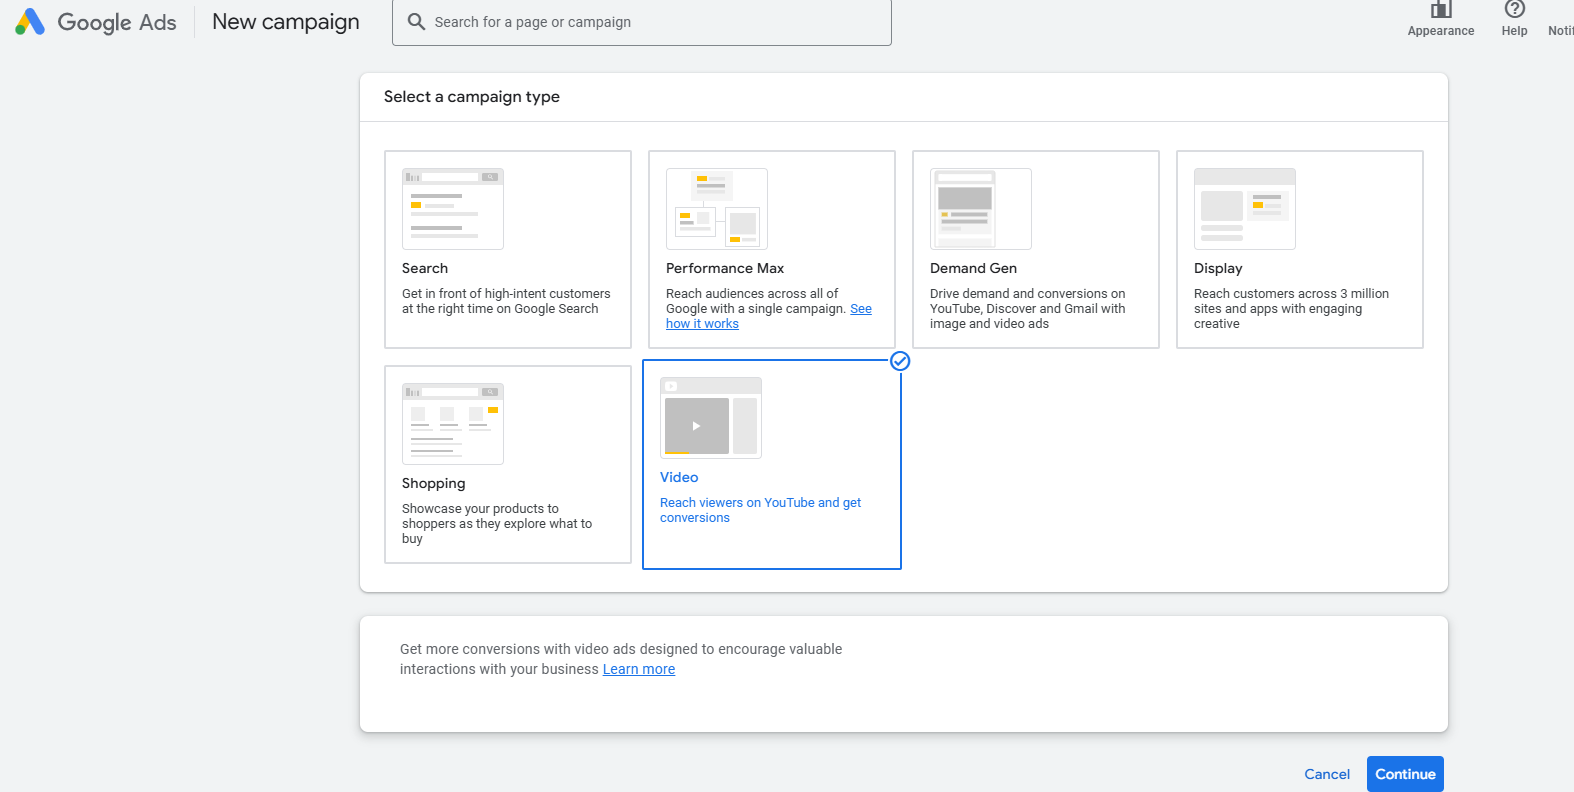The width and height of the screenshot is (1574, 792).
Task: Click the search magnifier icon
Action: (416, 22)
